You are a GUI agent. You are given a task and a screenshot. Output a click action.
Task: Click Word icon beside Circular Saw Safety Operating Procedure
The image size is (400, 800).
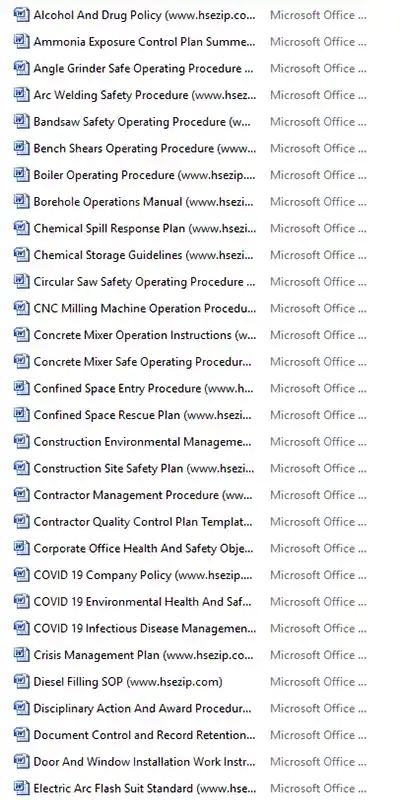[21, 281]
